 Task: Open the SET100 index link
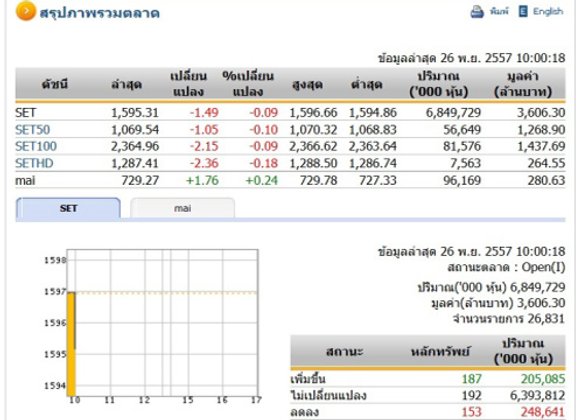[x=36, y=146]
